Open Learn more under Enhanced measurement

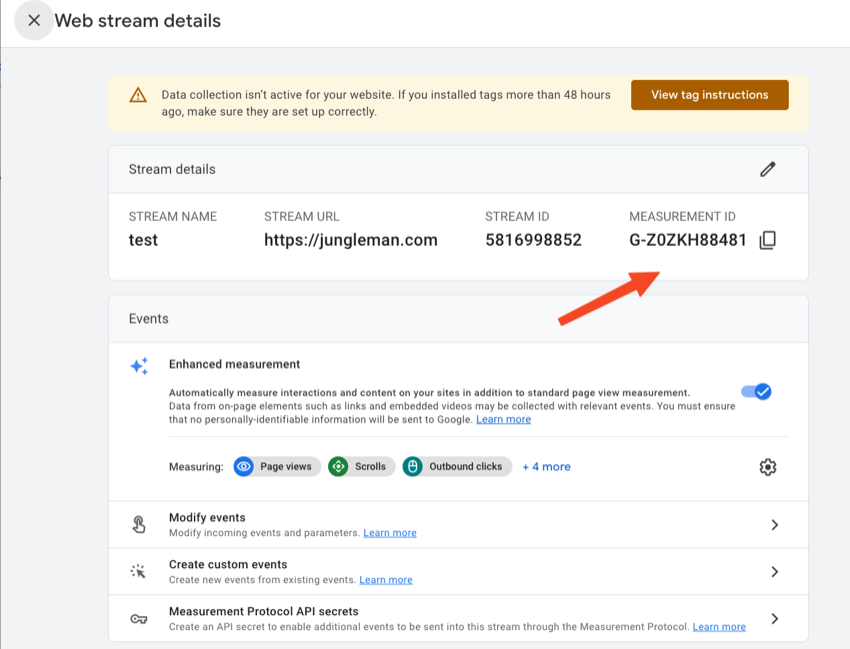click(x=503, y=419)
